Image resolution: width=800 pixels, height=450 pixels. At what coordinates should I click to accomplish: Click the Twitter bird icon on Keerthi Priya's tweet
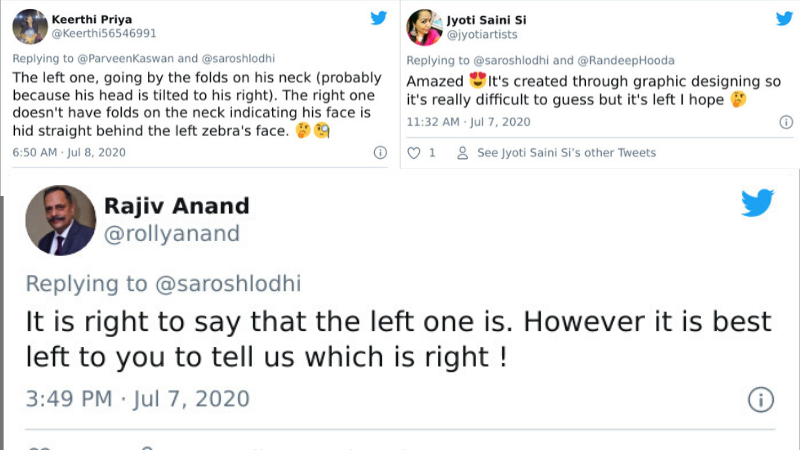tap(379, 18)
